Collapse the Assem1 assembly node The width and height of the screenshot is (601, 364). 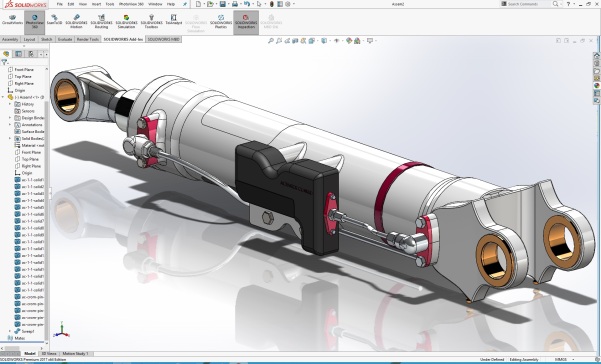[3, 97]
